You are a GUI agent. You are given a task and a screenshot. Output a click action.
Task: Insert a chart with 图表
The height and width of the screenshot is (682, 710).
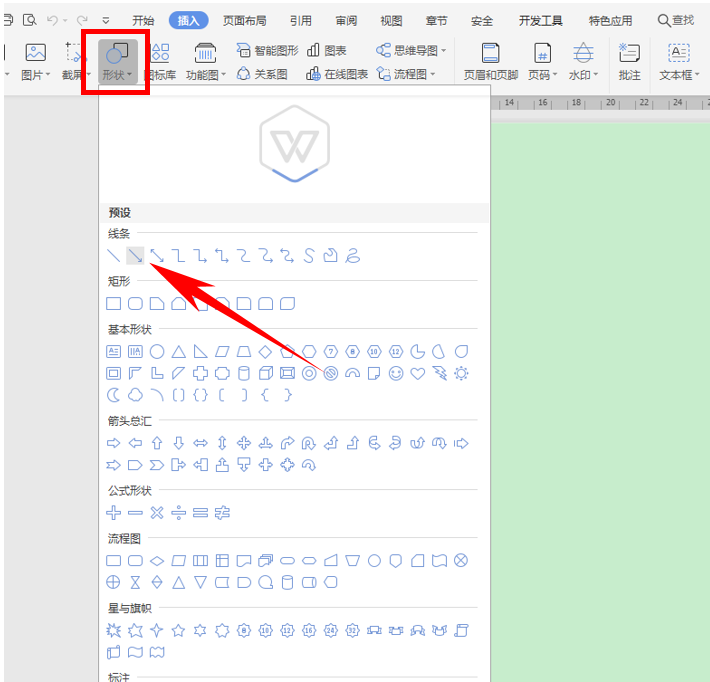point(326,50)
